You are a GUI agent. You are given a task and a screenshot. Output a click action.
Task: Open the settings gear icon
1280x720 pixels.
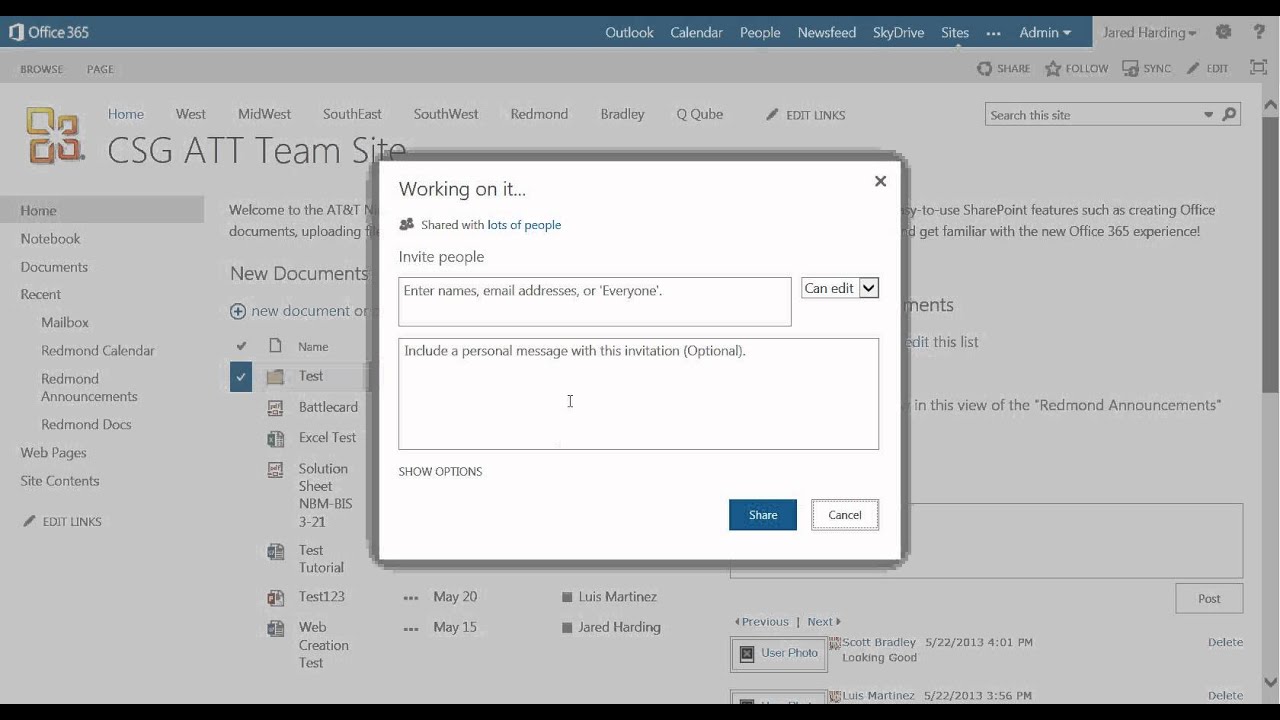tap(1223, 32)
